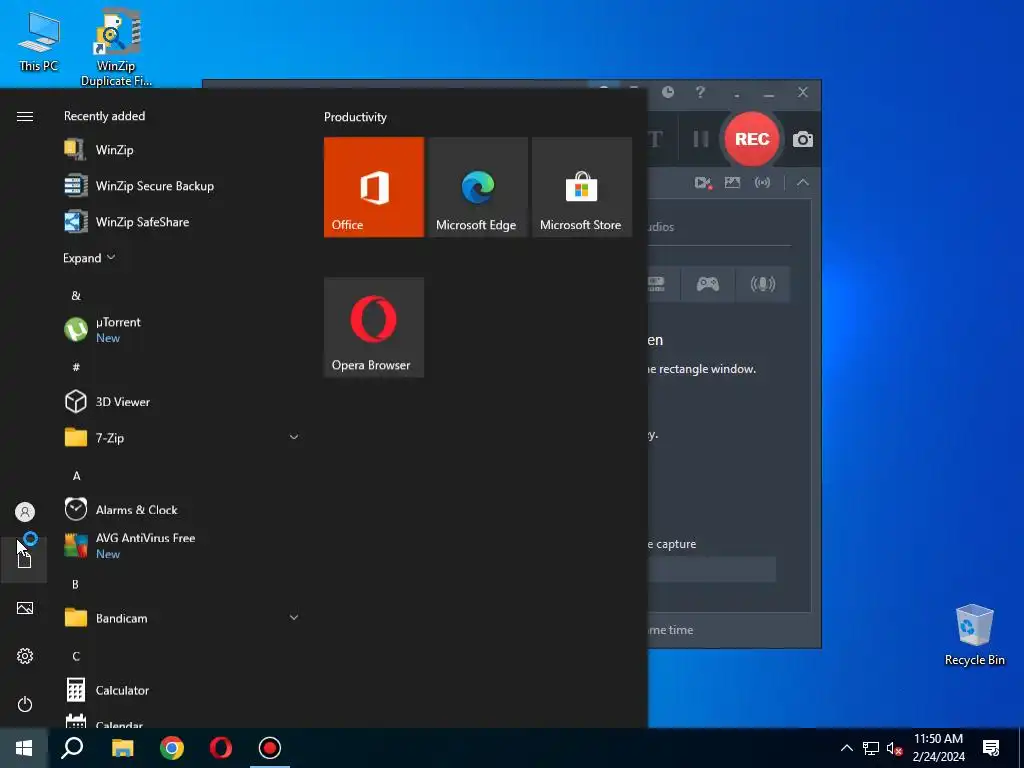
Task: Expand the 7-Zip folder
Action: click(x=182, y=438)
